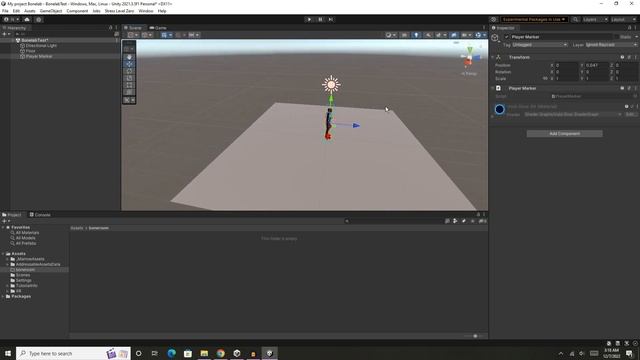Screen dimensions: 640x360
Task: Open the pivot mode dropdown
Action: 133,35
